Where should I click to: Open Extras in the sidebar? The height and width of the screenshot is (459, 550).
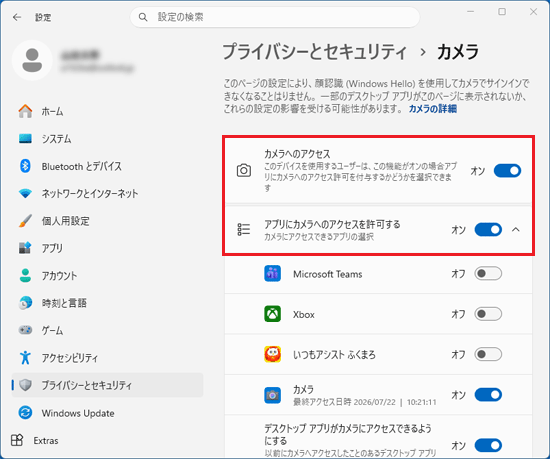[x=35, y=440]
